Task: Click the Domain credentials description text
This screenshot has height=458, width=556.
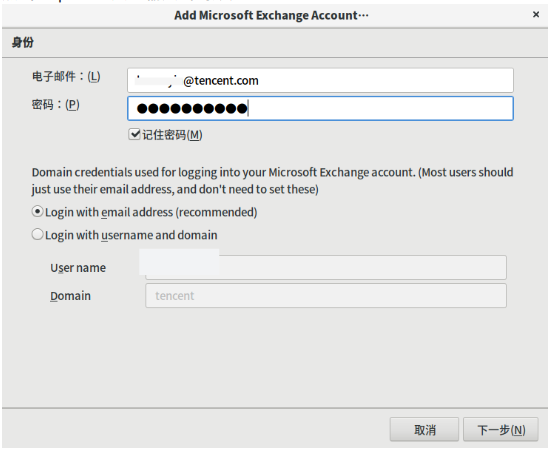Action: [x=272, y=181]
